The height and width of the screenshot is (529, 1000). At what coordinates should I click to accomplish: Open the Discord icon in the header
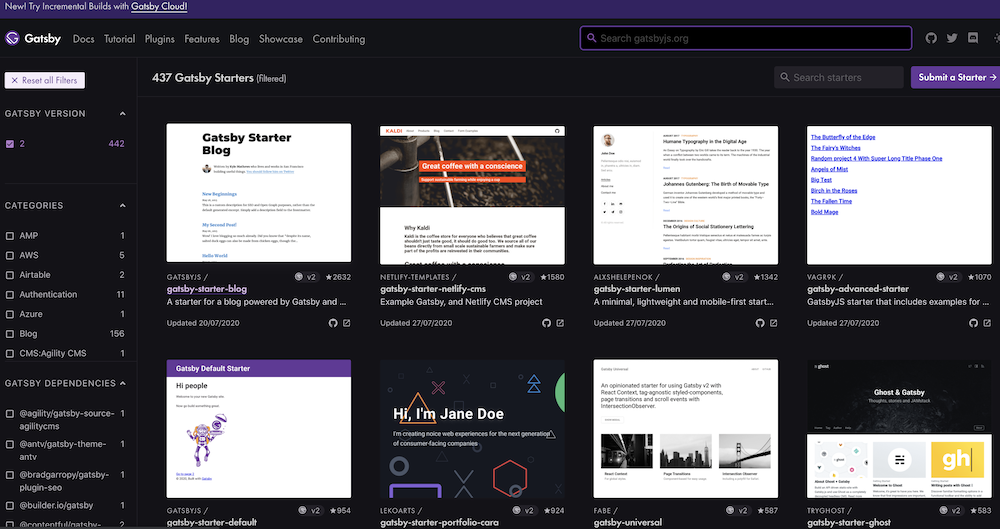974,38
